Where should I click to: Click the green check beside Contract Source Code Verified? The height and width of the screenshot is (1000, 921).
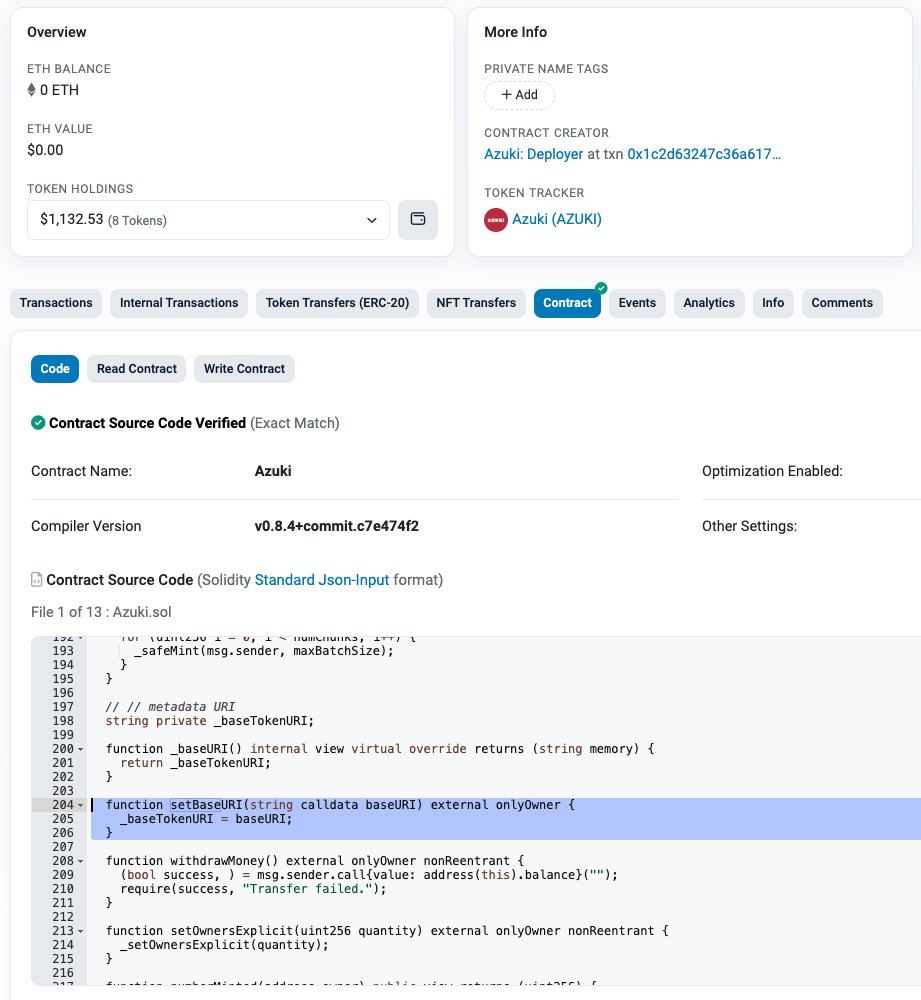(38, 423)
